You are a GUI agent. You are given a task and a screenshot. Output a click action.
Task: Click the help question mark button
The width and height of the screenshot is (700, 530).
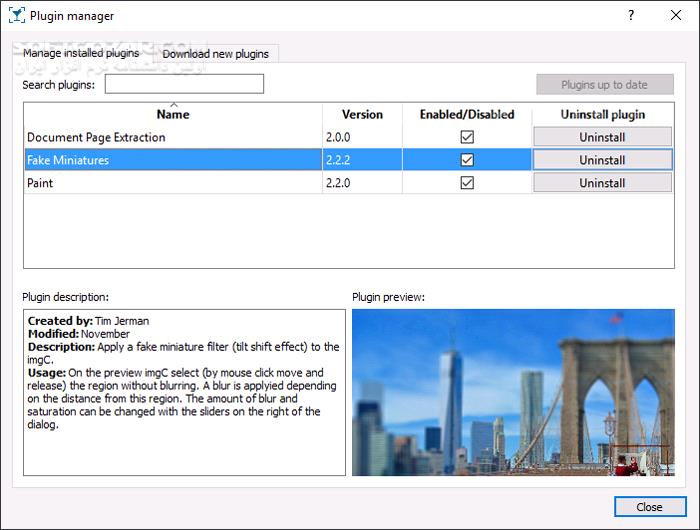[631, 16]
